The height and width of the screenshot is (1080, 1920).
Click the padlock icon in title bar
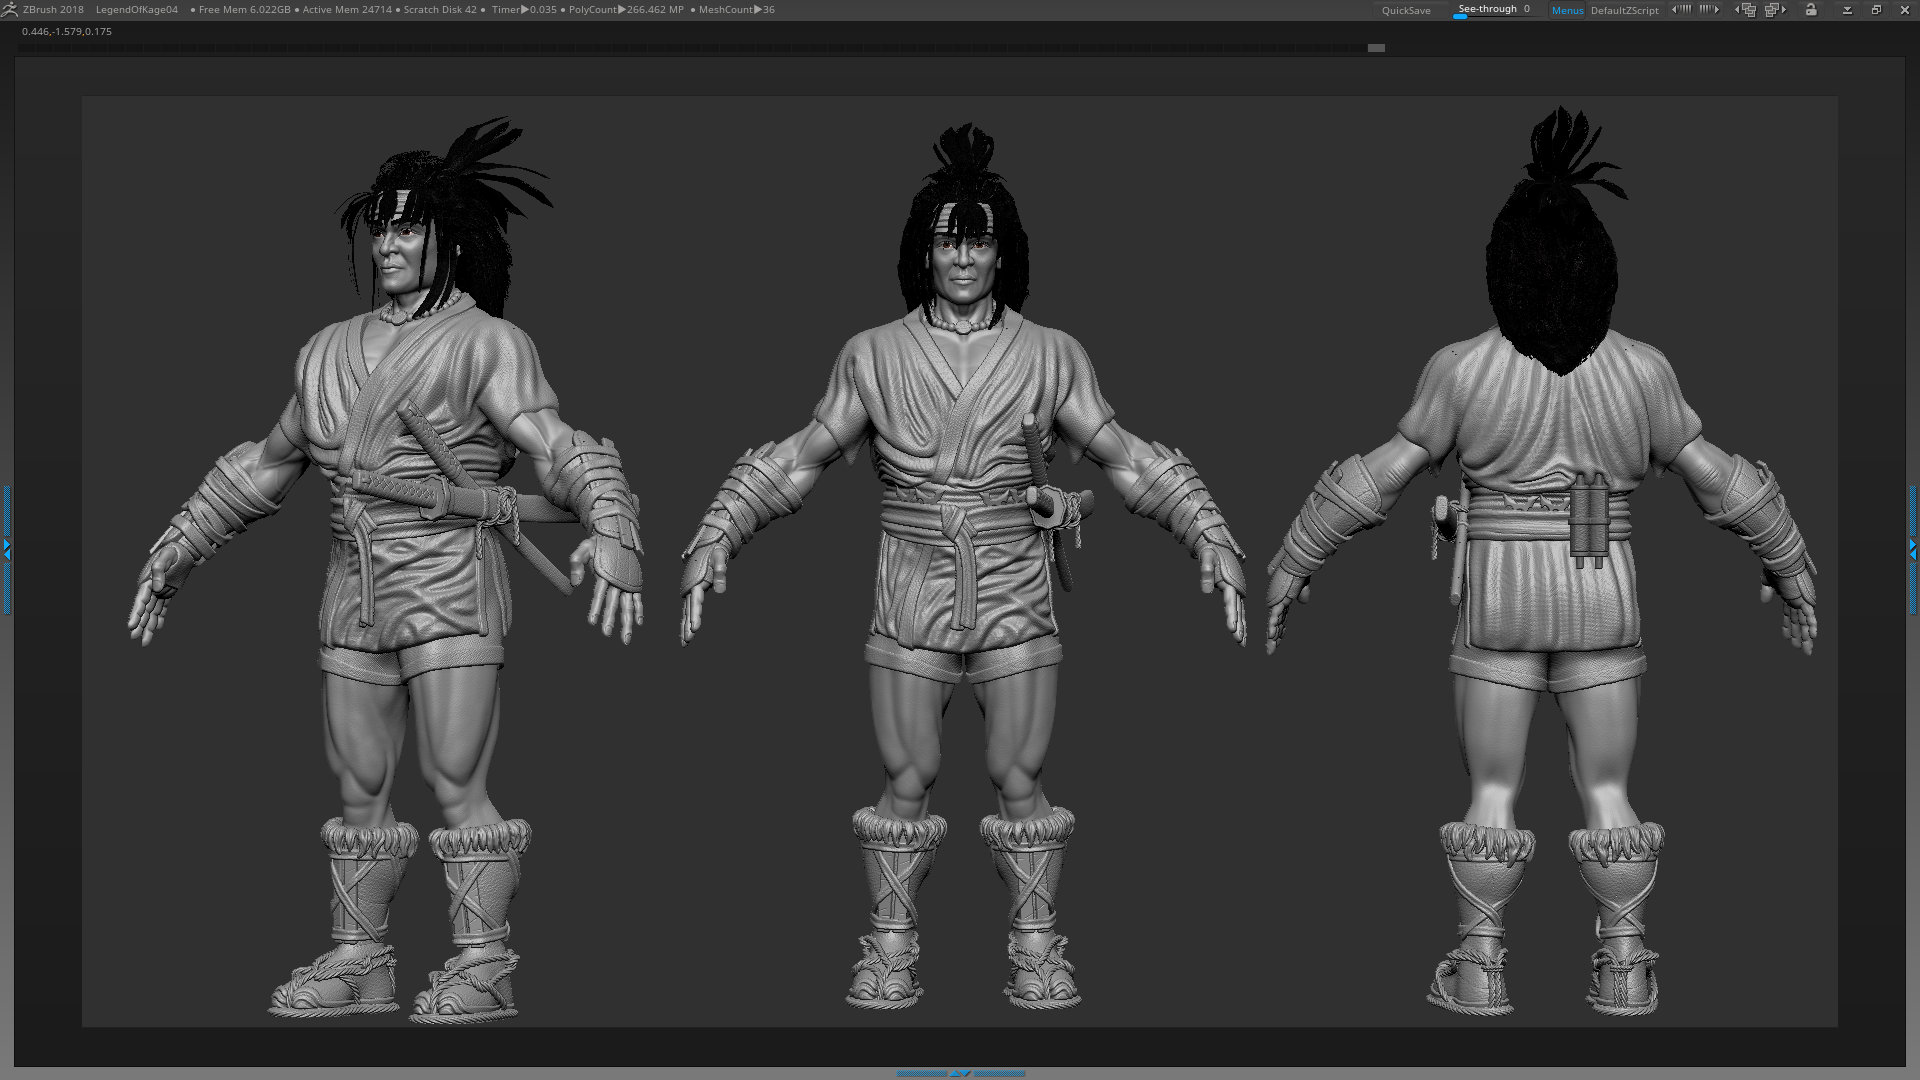[x=1811, y=9]
